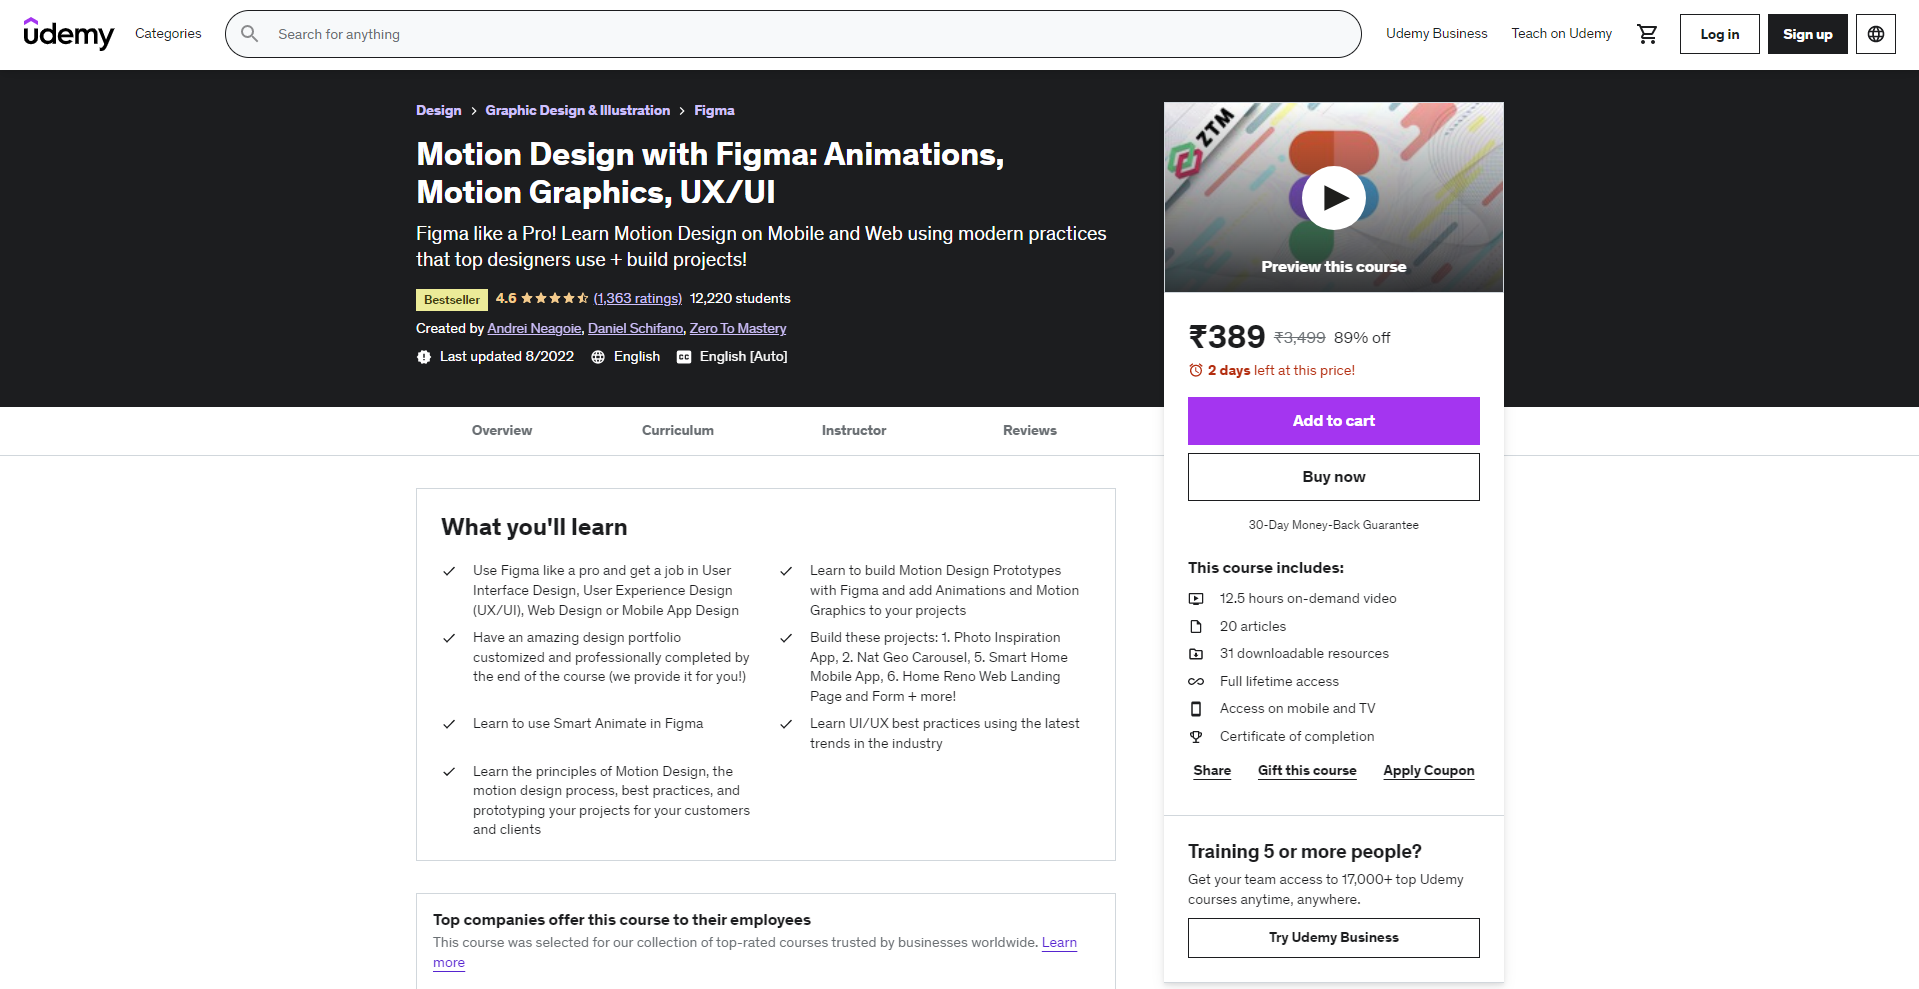Switch to the Reviews tab

tap(1030, 431)
